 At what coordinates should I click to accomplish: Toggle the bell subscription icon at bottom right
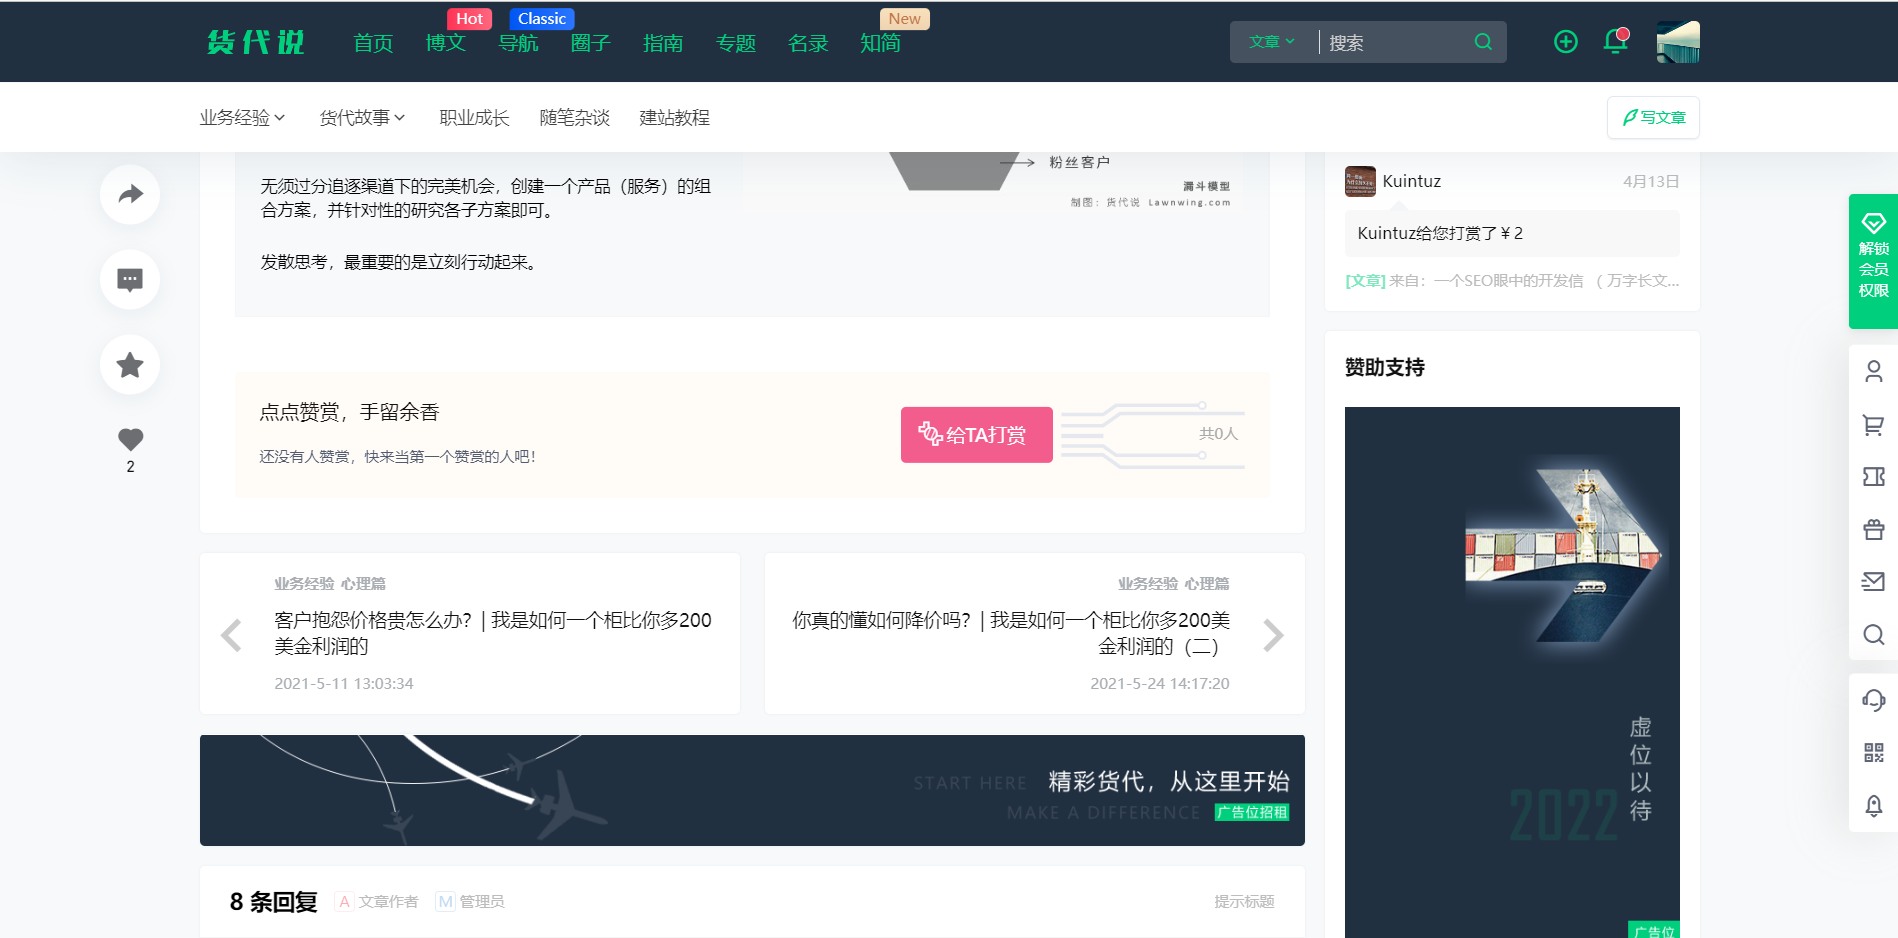[x=1873, y=806]
